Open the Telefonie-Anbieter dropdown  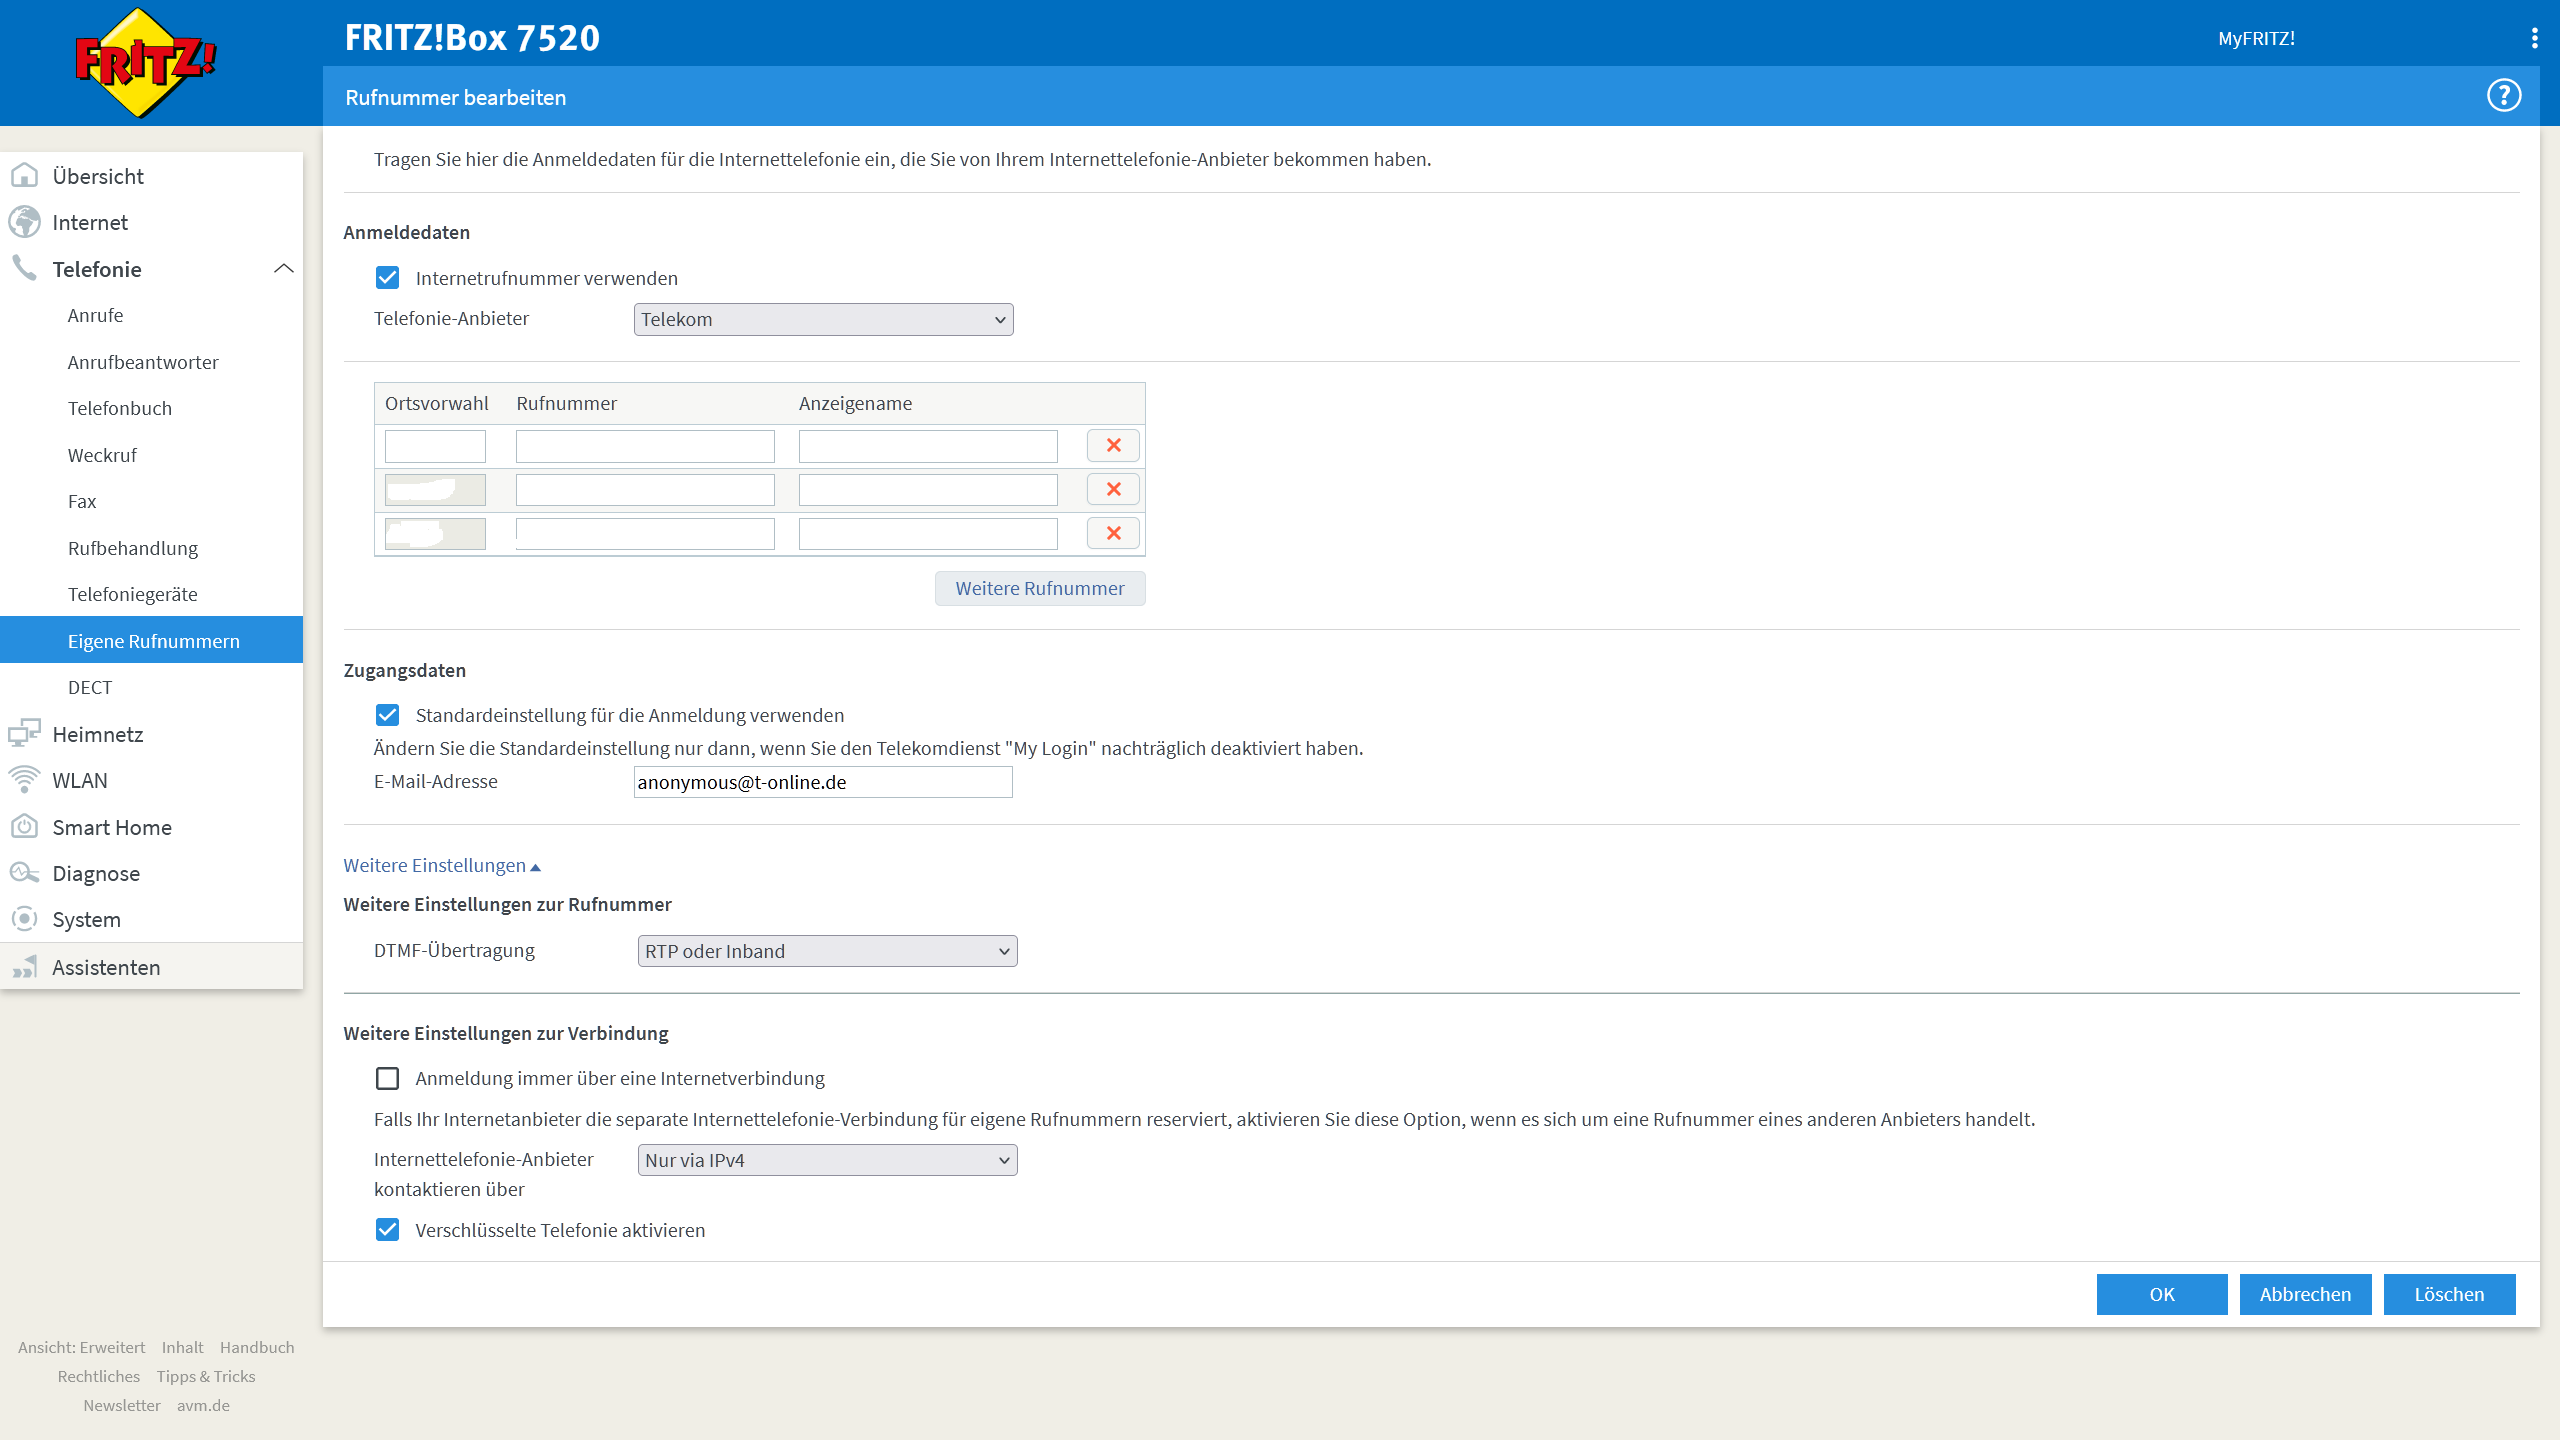point(823,320)
